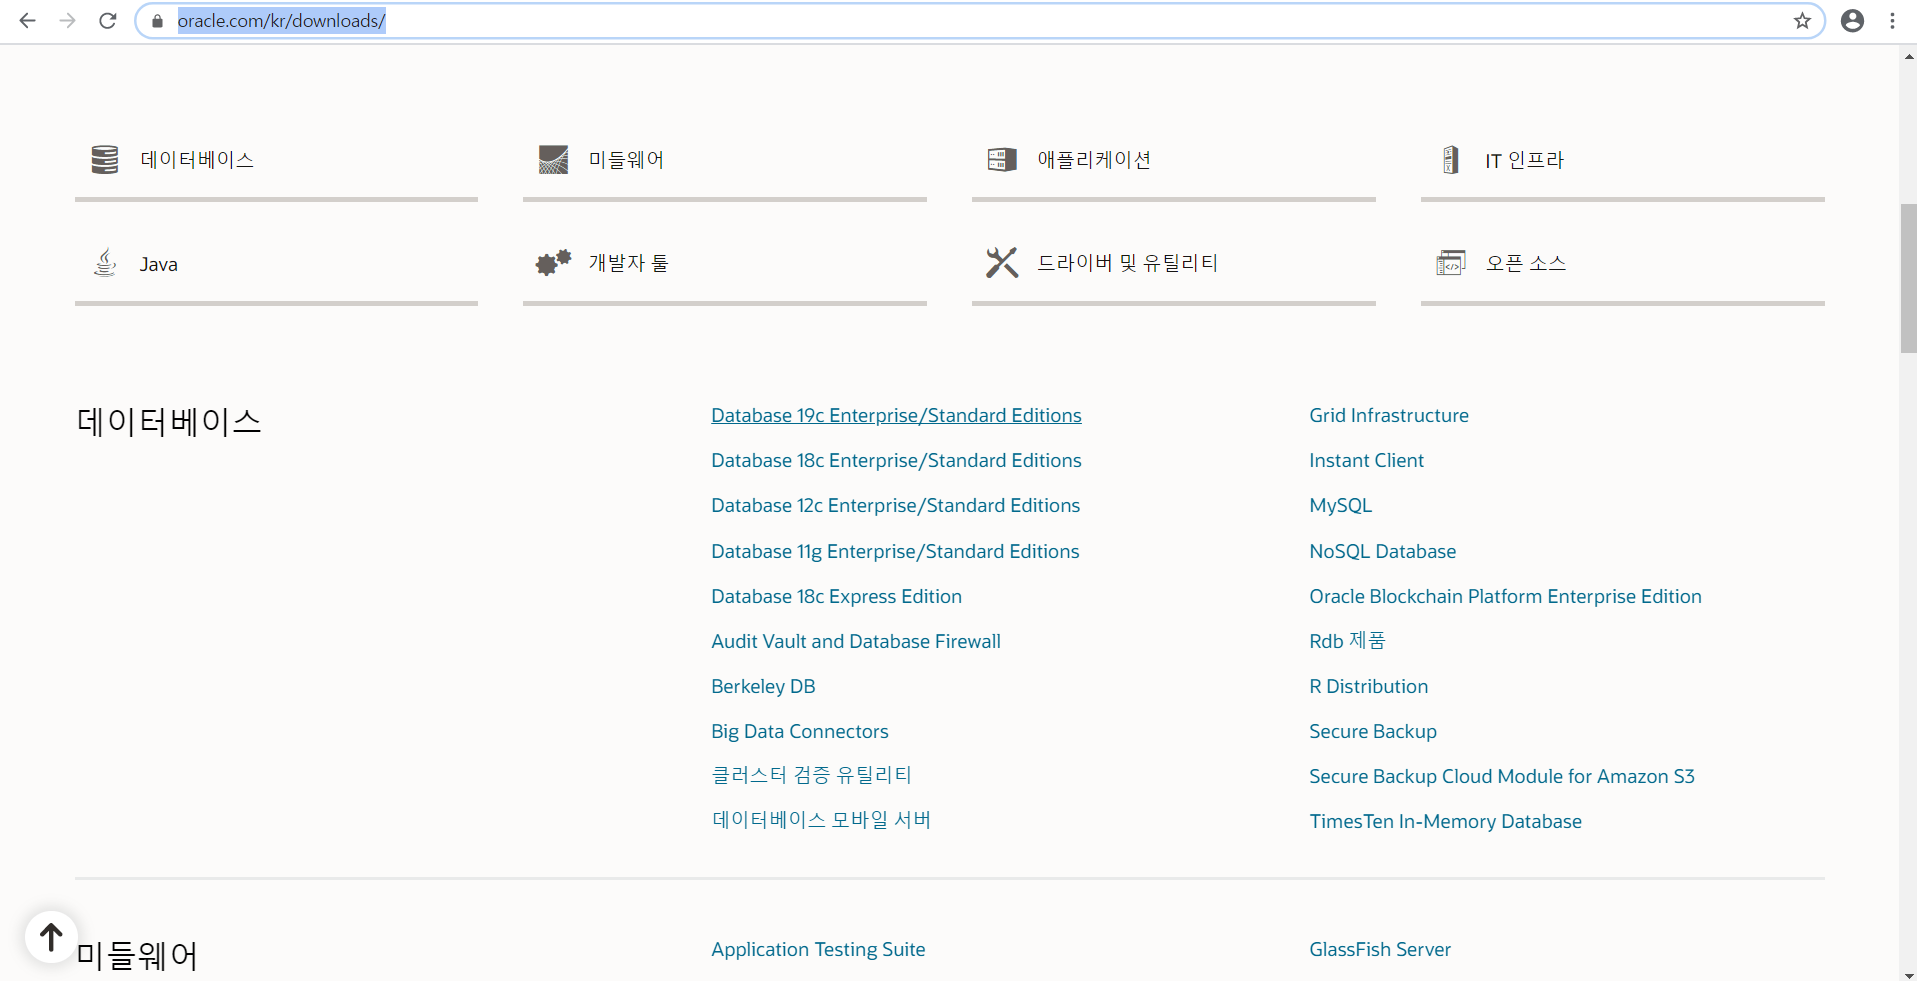The image size is (1917, 981).
Task: Click the database stack icon beside 데이터베이스
Action: tap(105, 159)
